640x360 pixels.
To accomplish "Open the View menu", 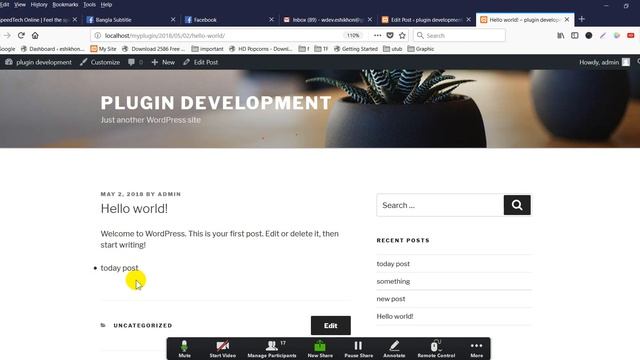I will [20, 4].
